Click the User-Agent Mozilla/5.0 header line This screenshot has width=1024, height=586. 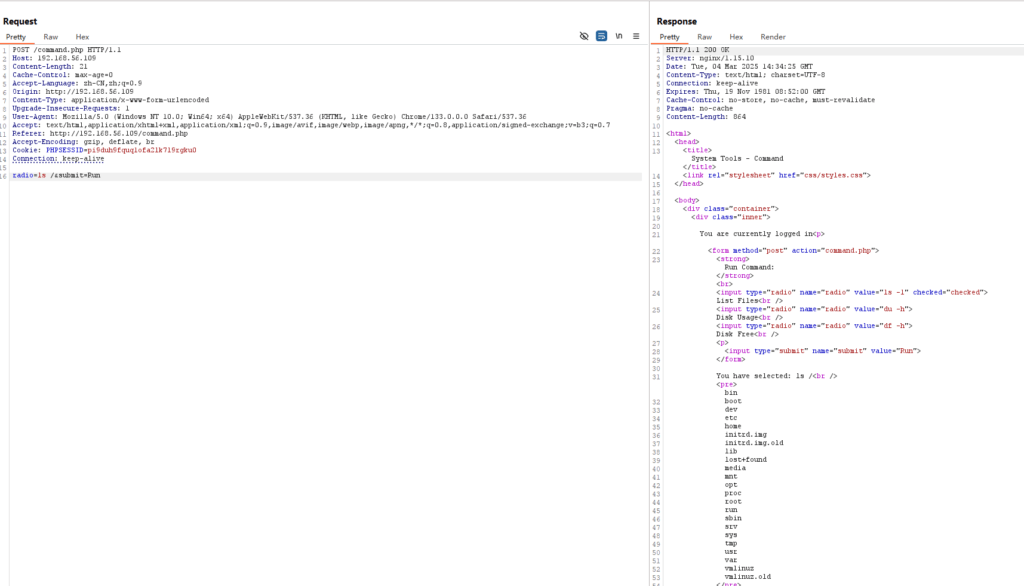click(269, 117)
